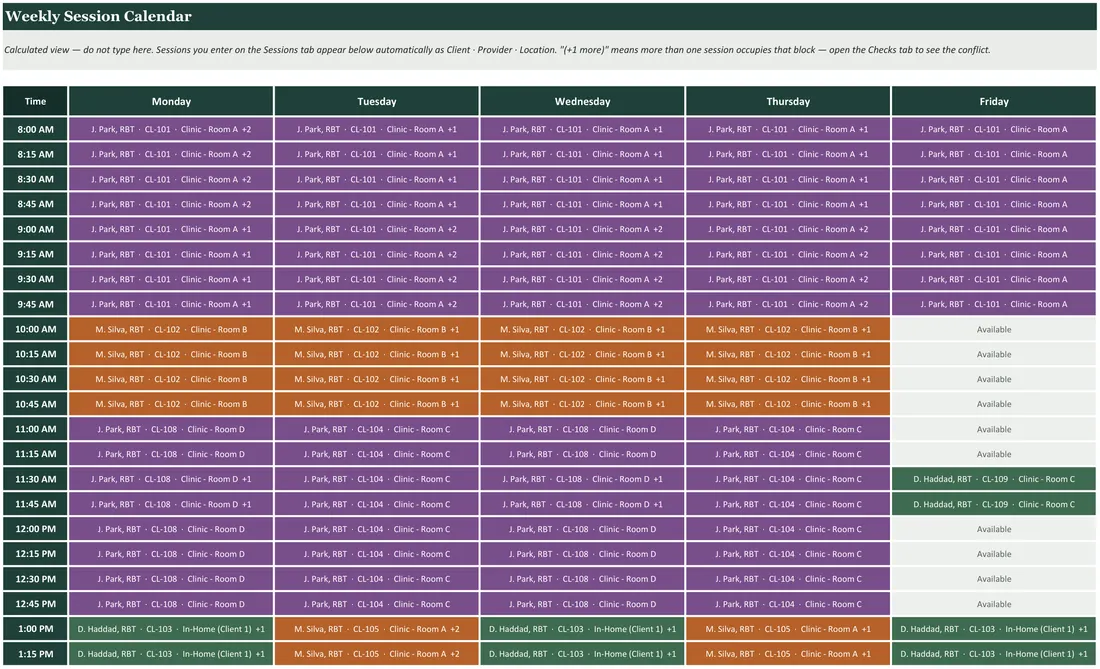This screenshot has height=669, width=1100.
Task: Select Thursday 8:45 AM J. Park session
Action: tap(788, 204)
